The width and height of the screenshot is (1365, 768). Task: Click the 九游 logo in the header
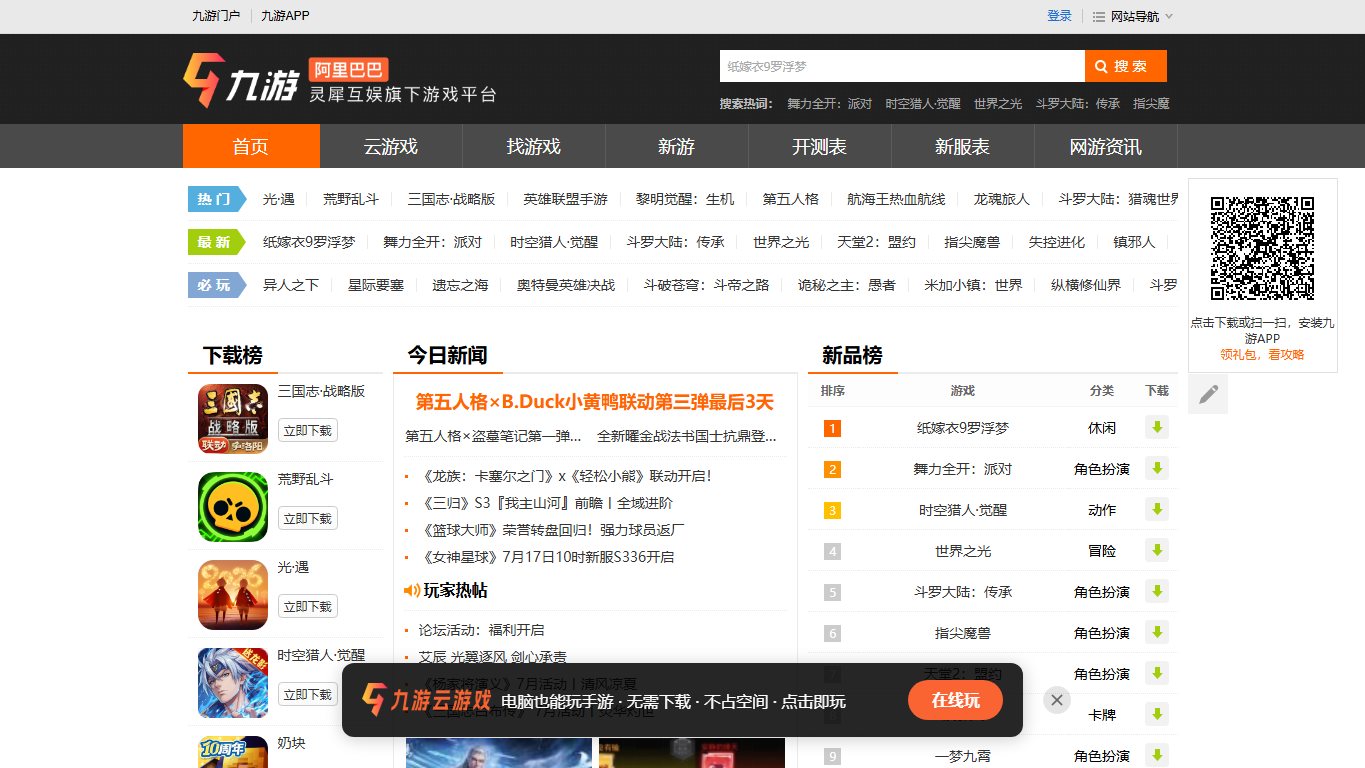pos(241,81)
